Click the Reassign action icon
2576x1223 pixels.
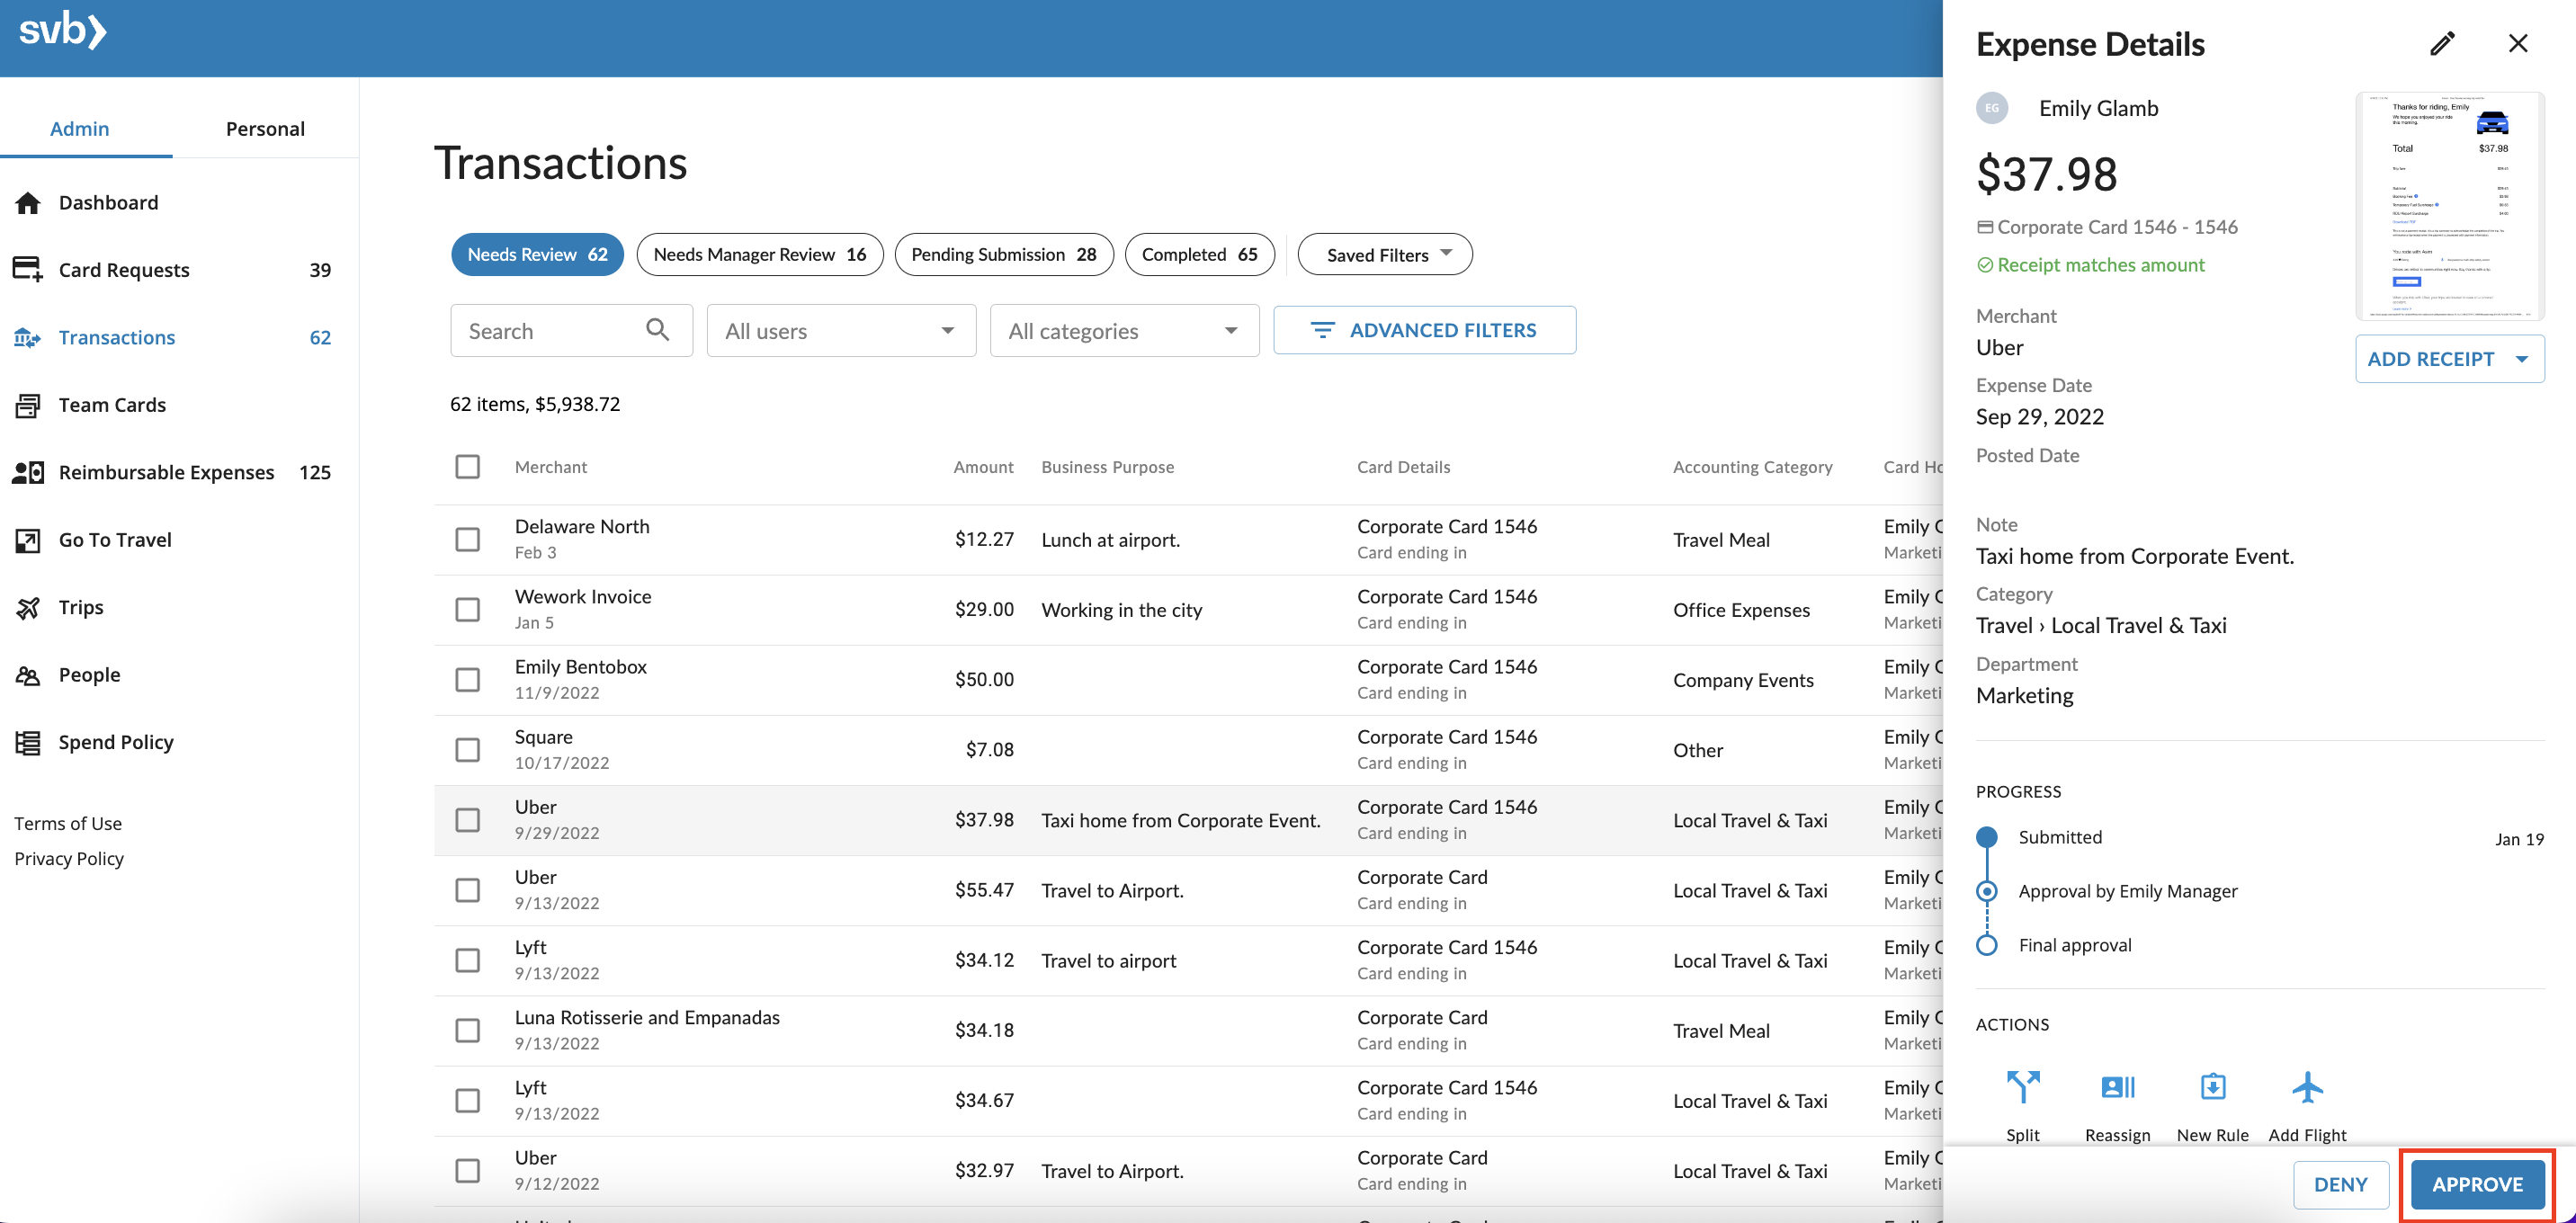(2118, 1087)
